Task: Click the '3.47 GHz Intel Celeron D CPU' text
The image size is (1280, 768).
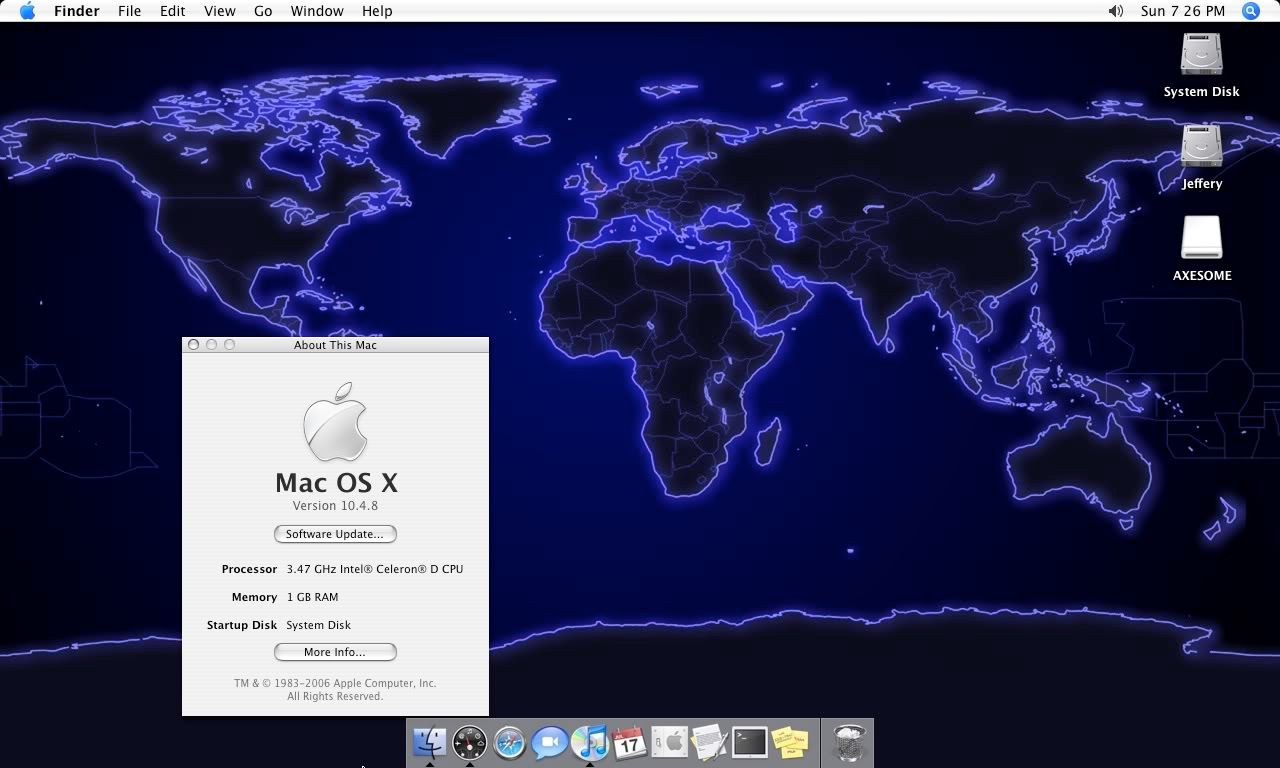Action: (x=375, y=569)
